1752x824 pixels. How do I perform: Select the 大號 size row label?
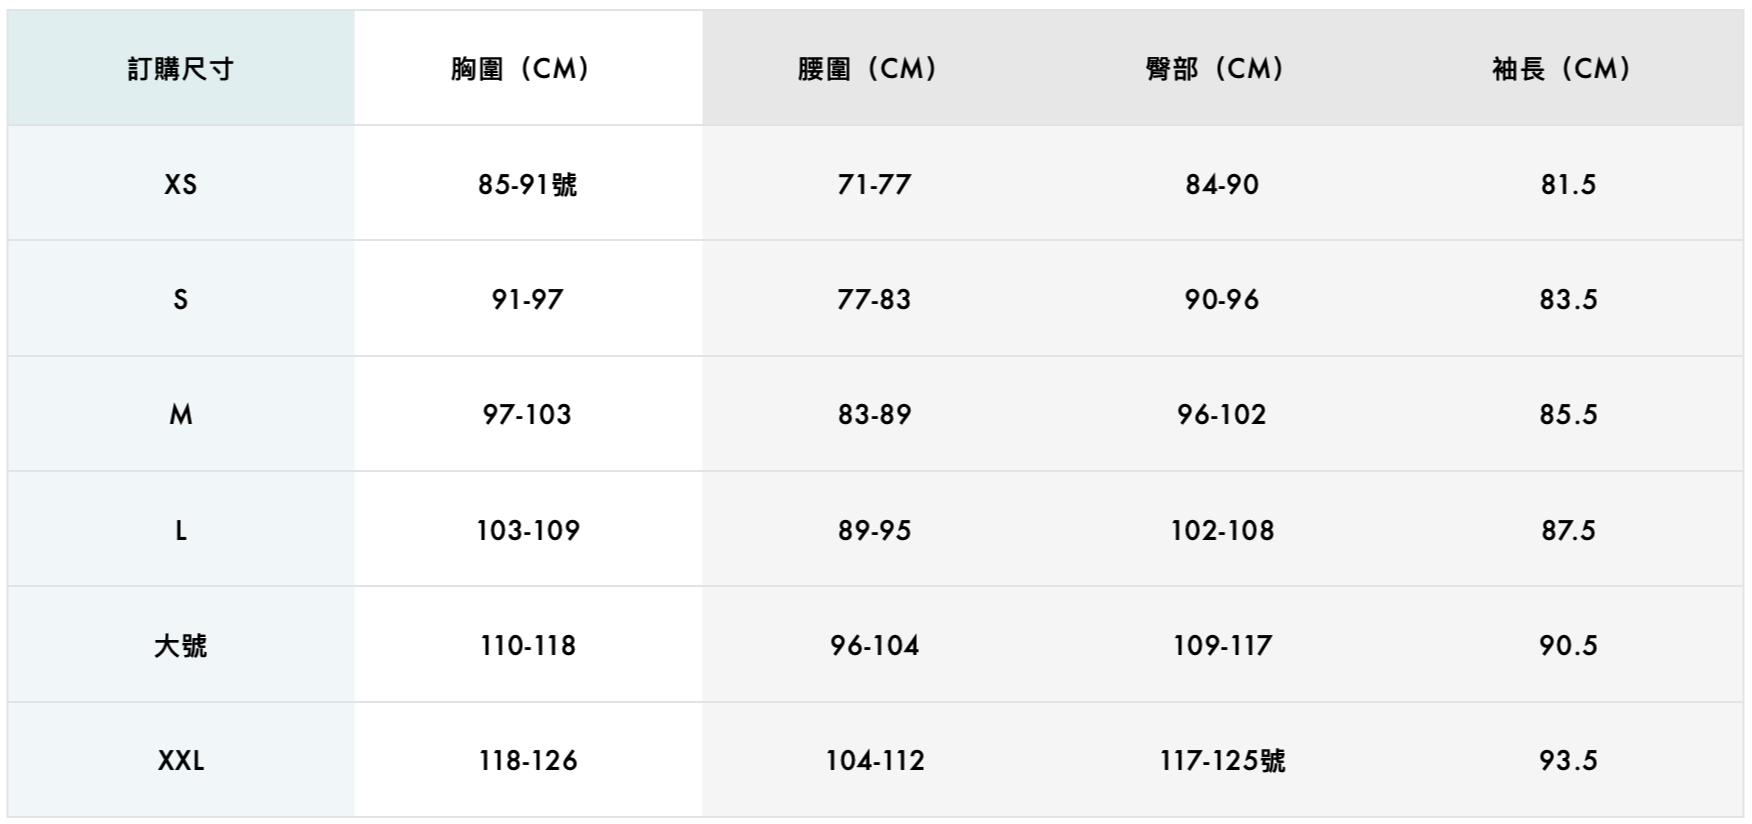pyautogui.click(x=180, y=645)
